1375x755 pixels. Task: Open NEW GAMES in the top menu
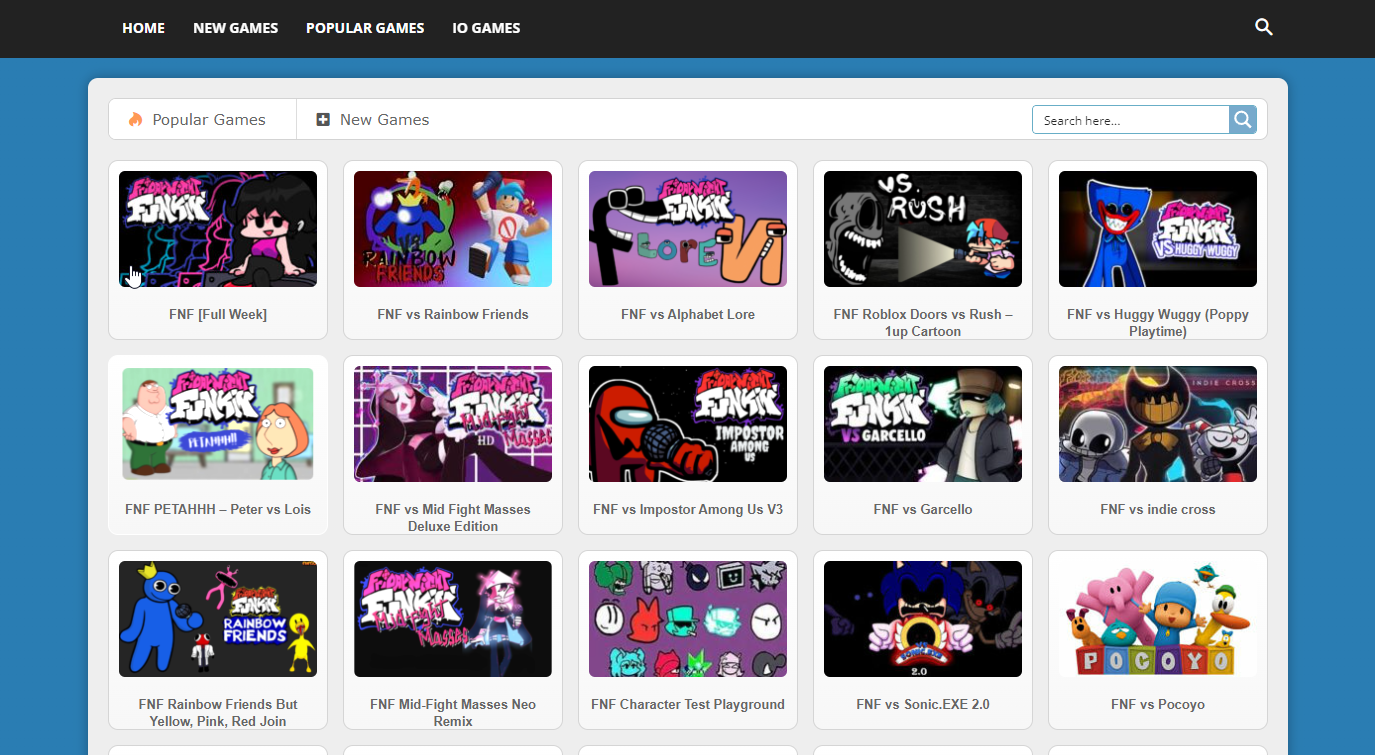click(x=236, y=28)
